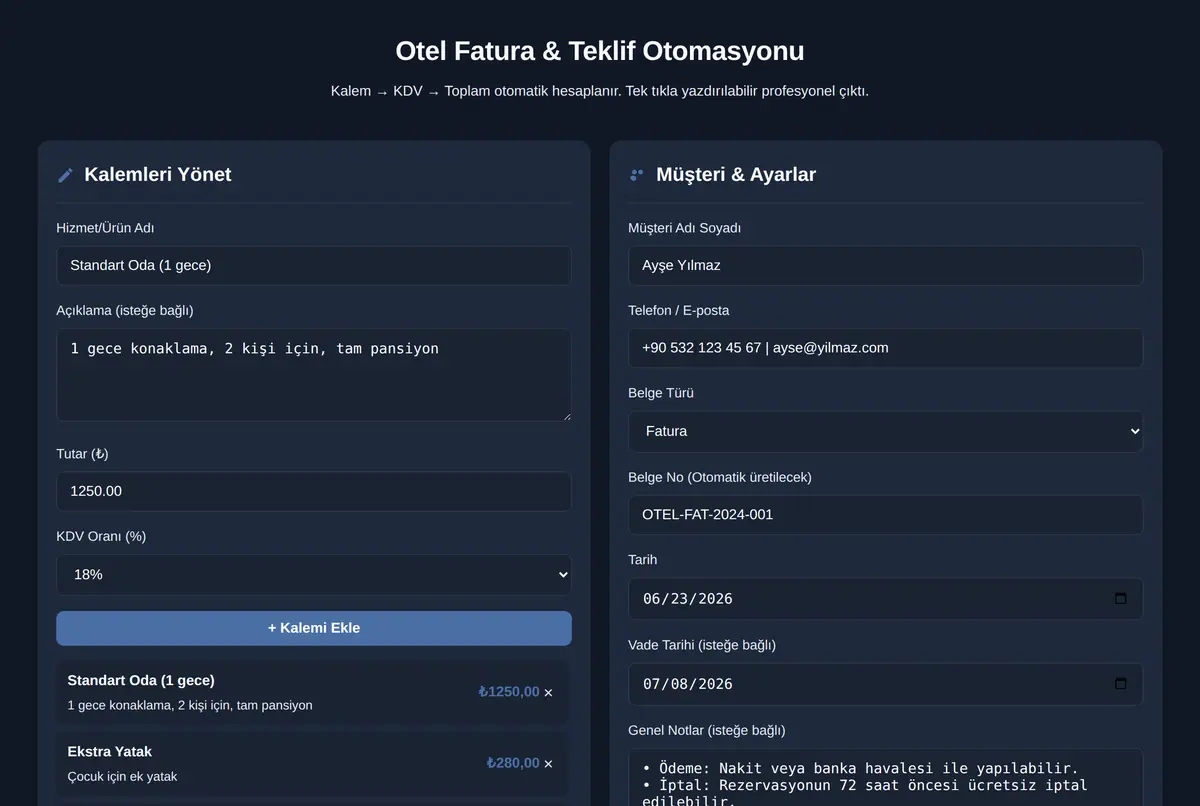Click the Kalem → KDV → Toplam subtitle text

(x=600, y=91)
